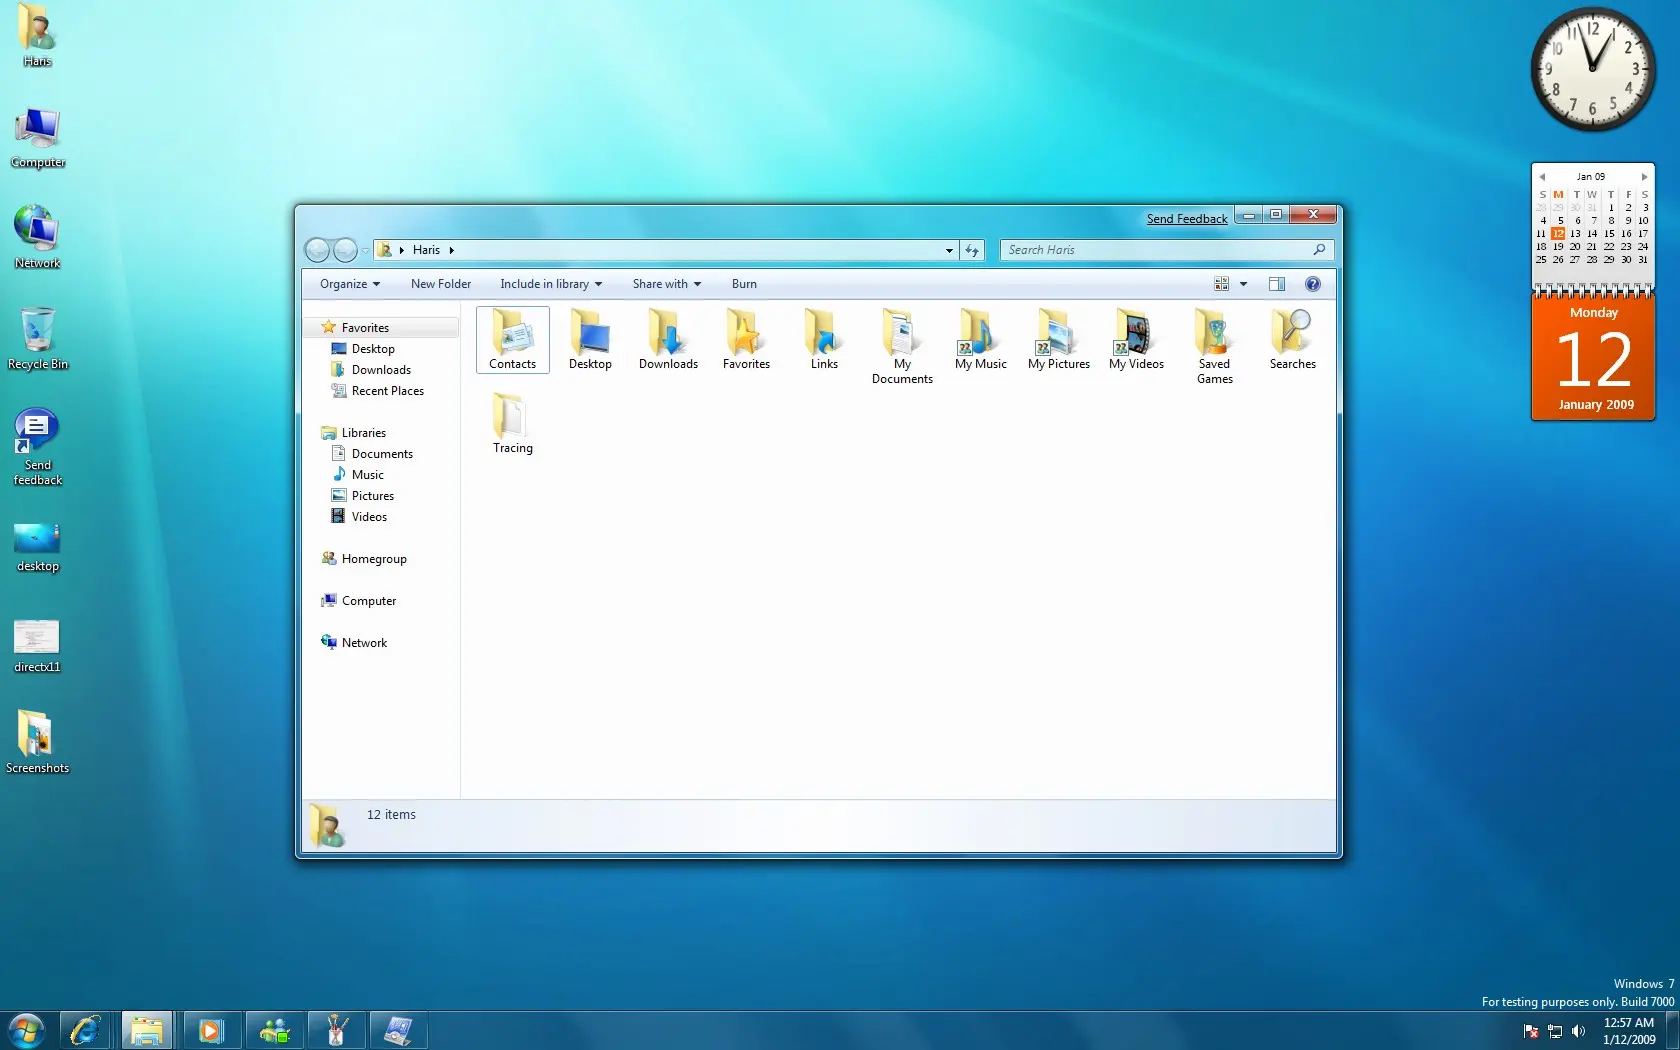Open the My Videos folder
Viewport: 1680px width, 1050px height.
click(1136, 340)
